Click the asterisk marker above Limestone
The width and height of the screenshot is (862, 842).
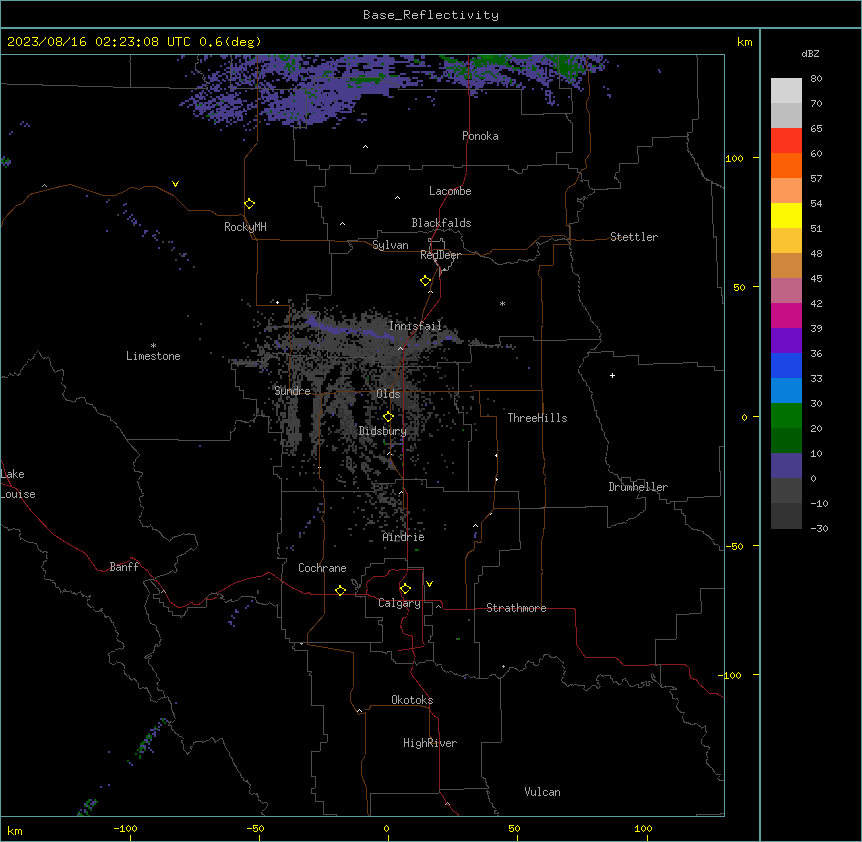153,346
